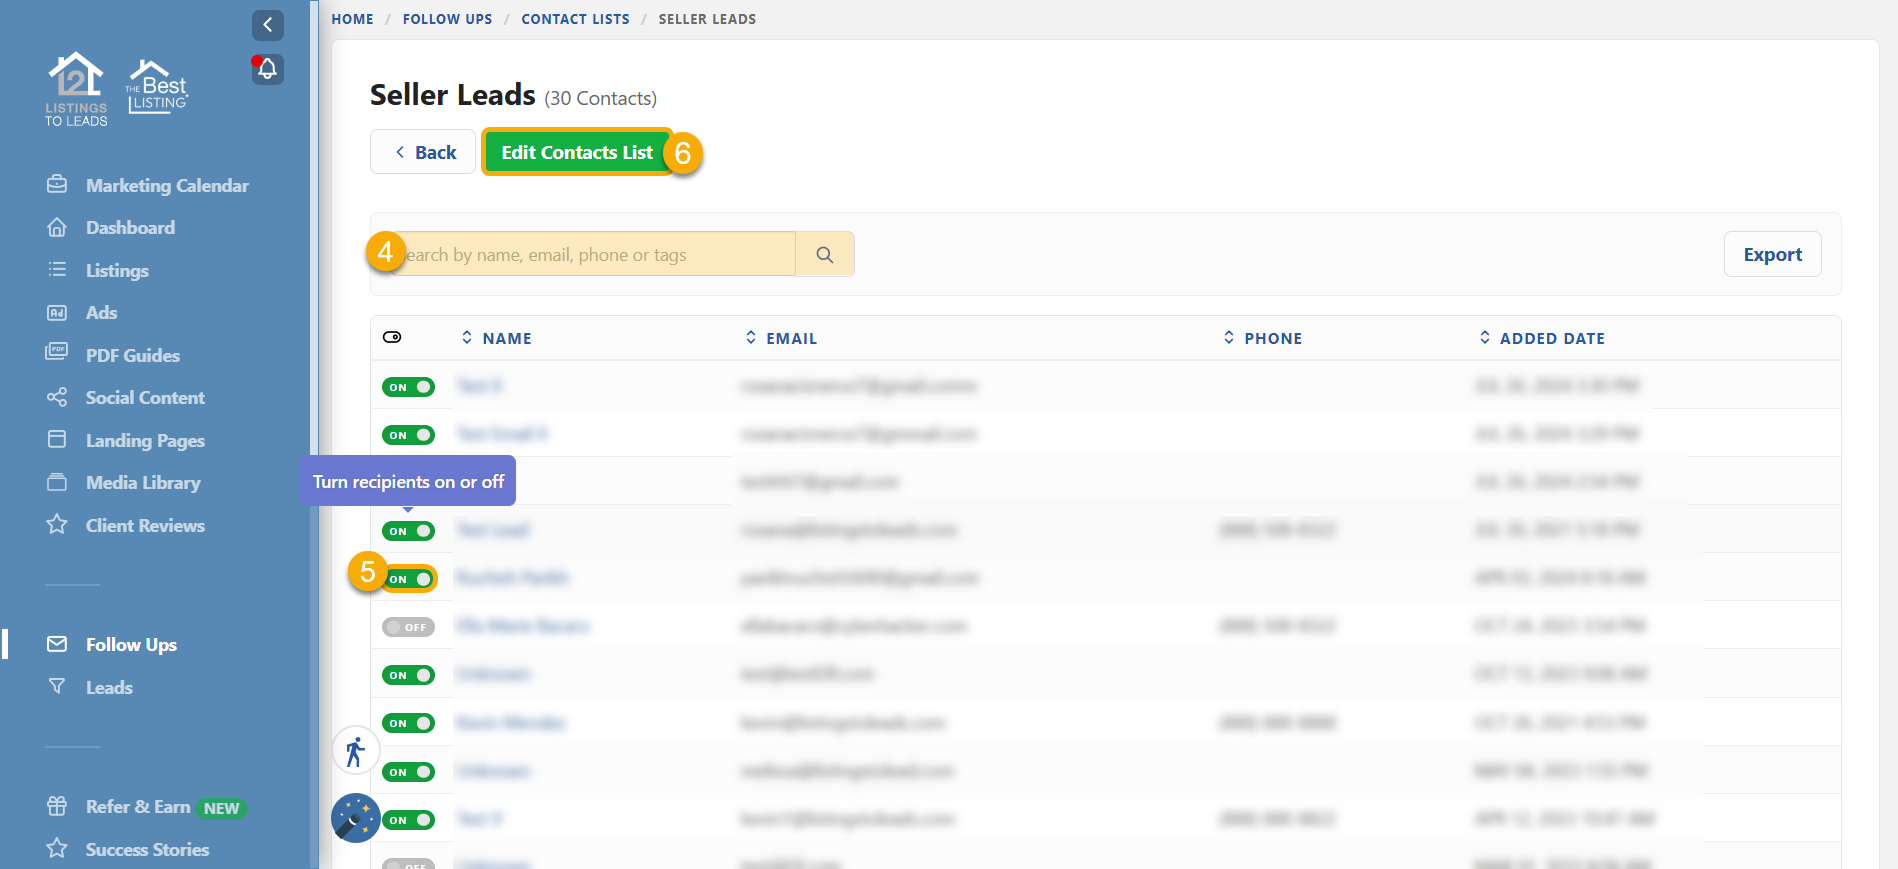Sort the table by Added Date
The height and width of the screenshot is (869, 1898).
(x=1542, y=338)
